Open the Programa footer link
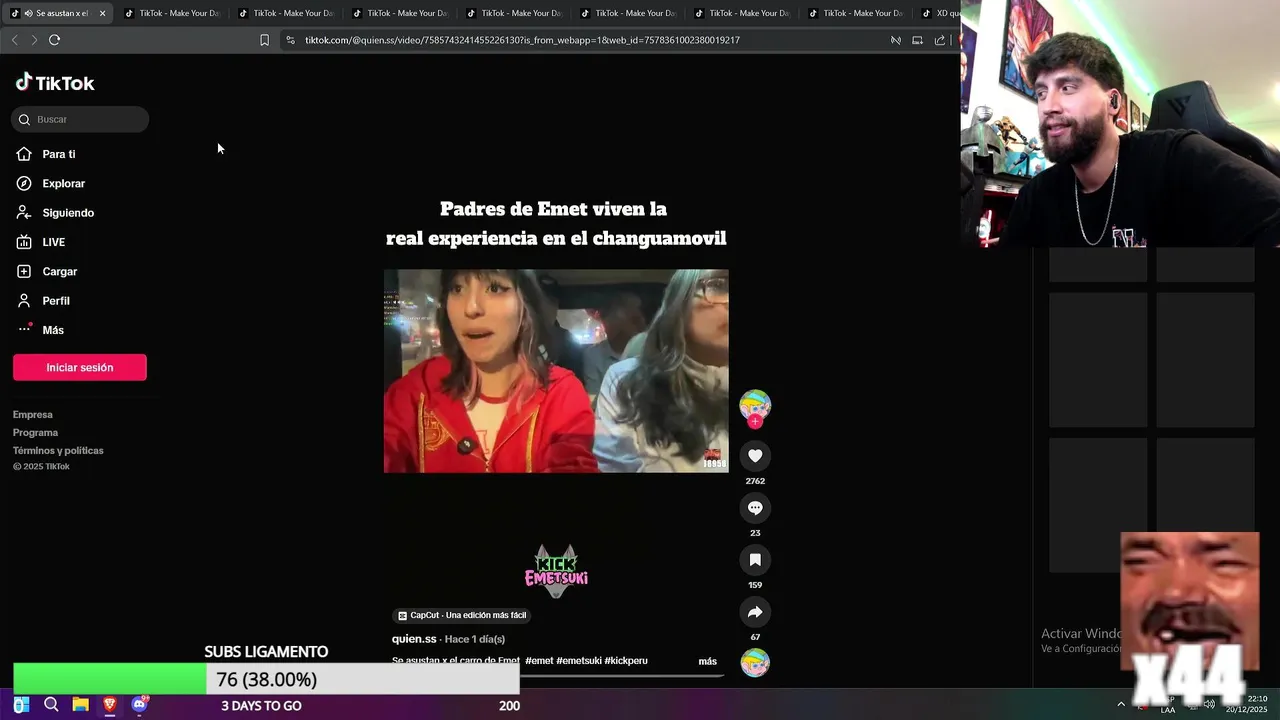This screenshot has height=720, width=1280. pyautogui.click(x=35, y=433)
